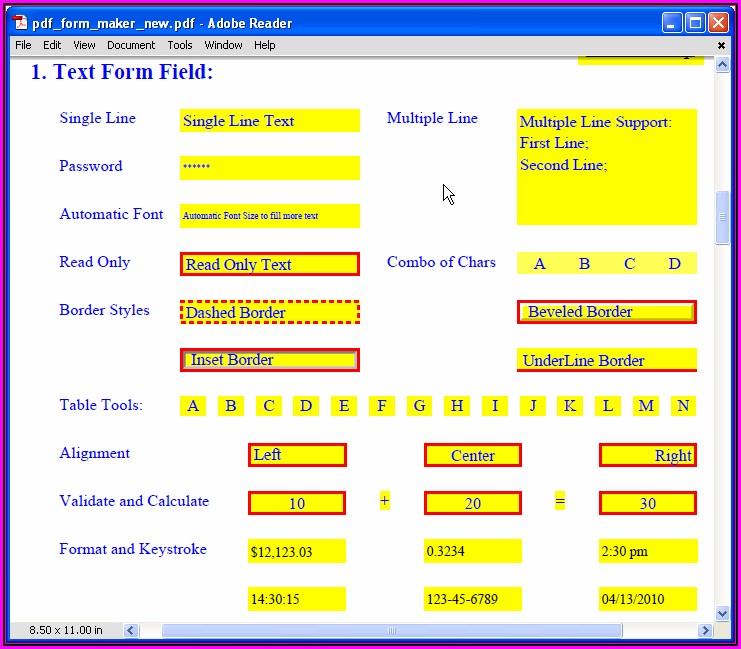Viewport: 741px width, 649px height.
Task: Open the File menu
Action: click(x=23, y=45)
